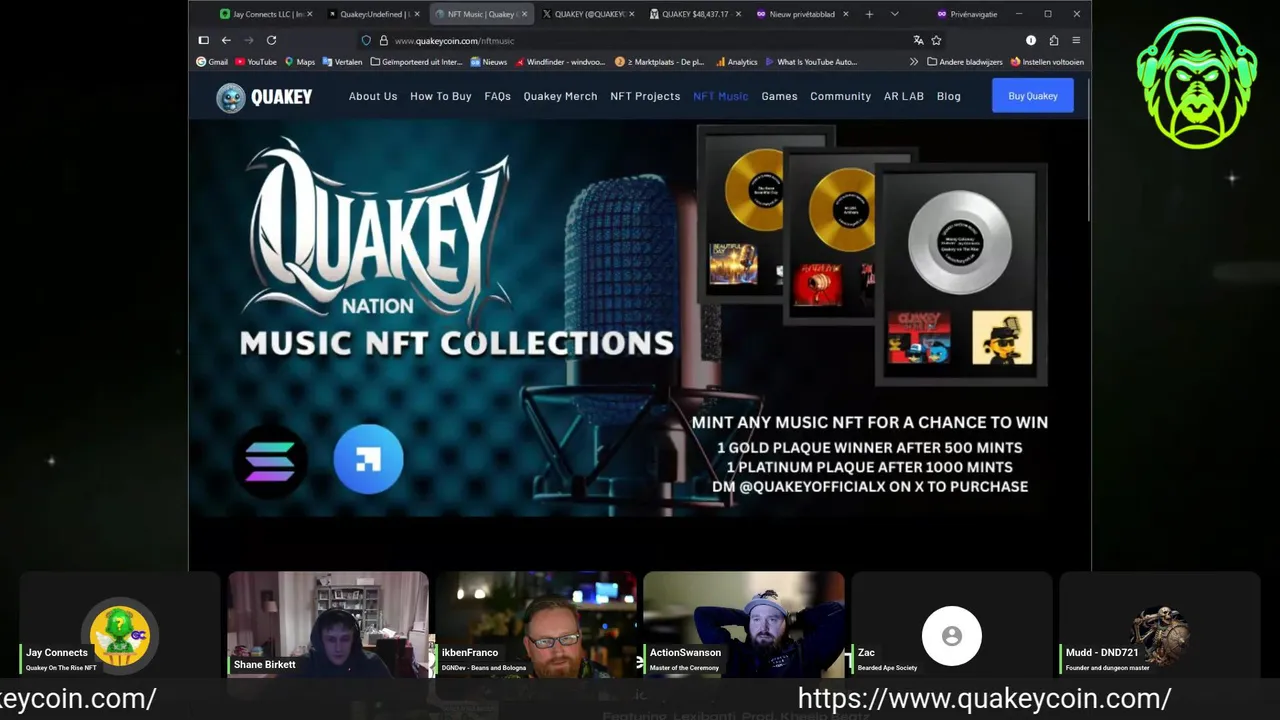The height and width of the screenshot is (720, 1280).
Task: Open the NFT Projects menu item
Action: point(645,96)
